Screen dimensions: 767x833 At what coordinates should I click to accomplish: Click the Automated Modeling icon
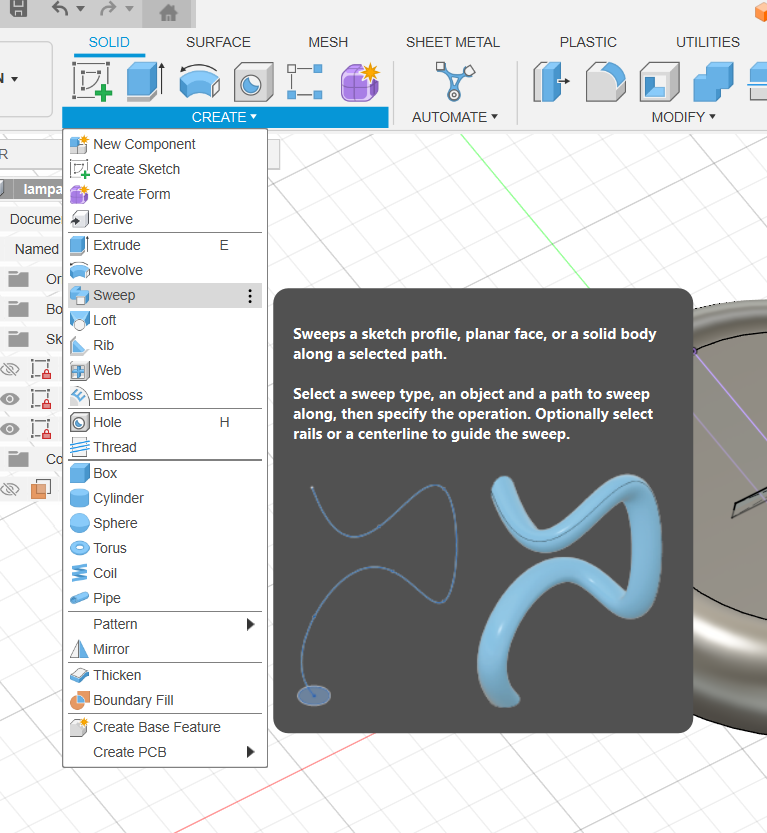(x=455, y=82)
